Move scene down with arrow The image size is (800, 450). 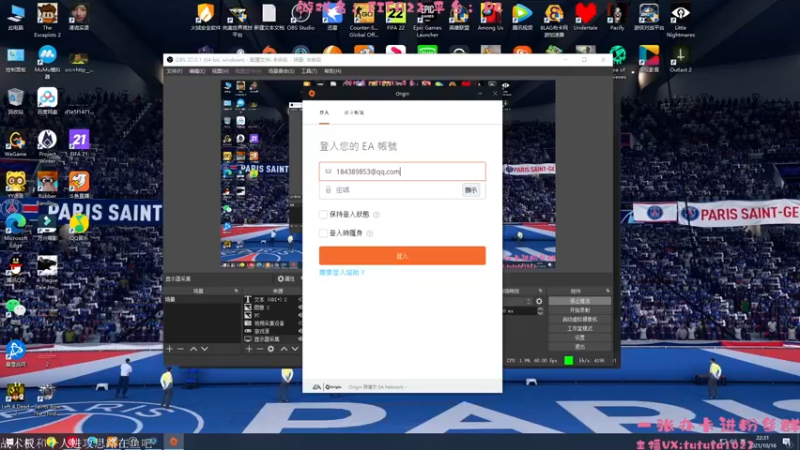click(205, 349)
